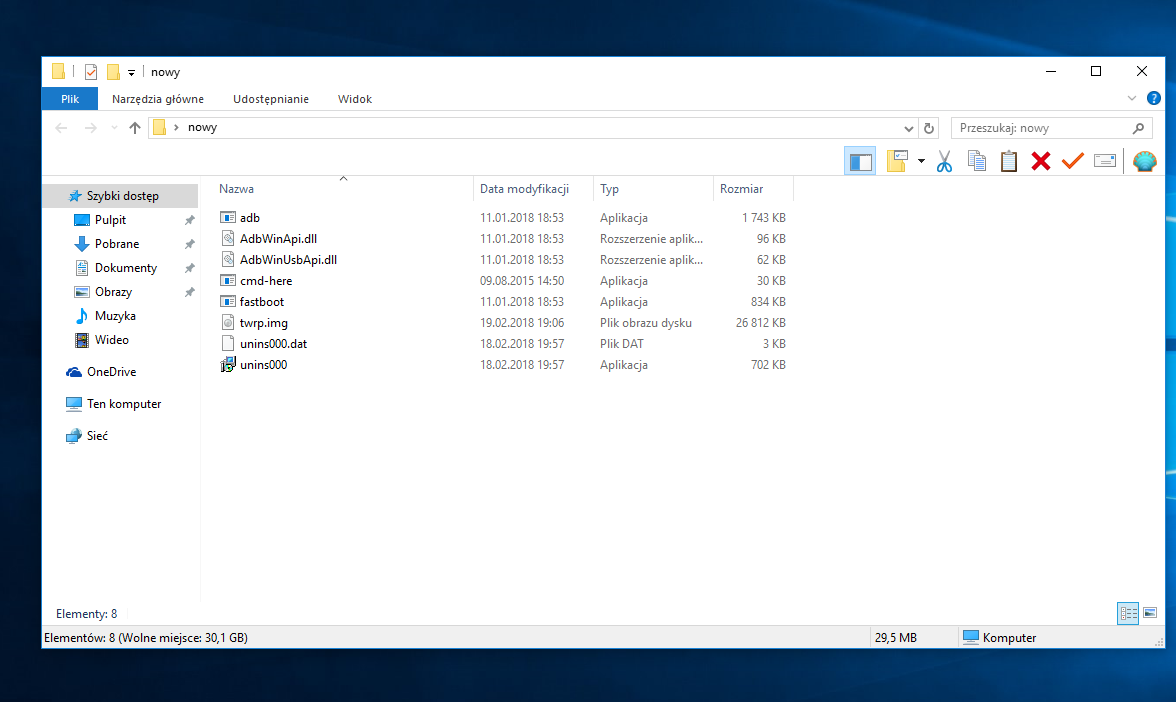This screenshot has width=1176, height=702.
Task: Open the Widok ribbon tab
Action: (355, 99)
